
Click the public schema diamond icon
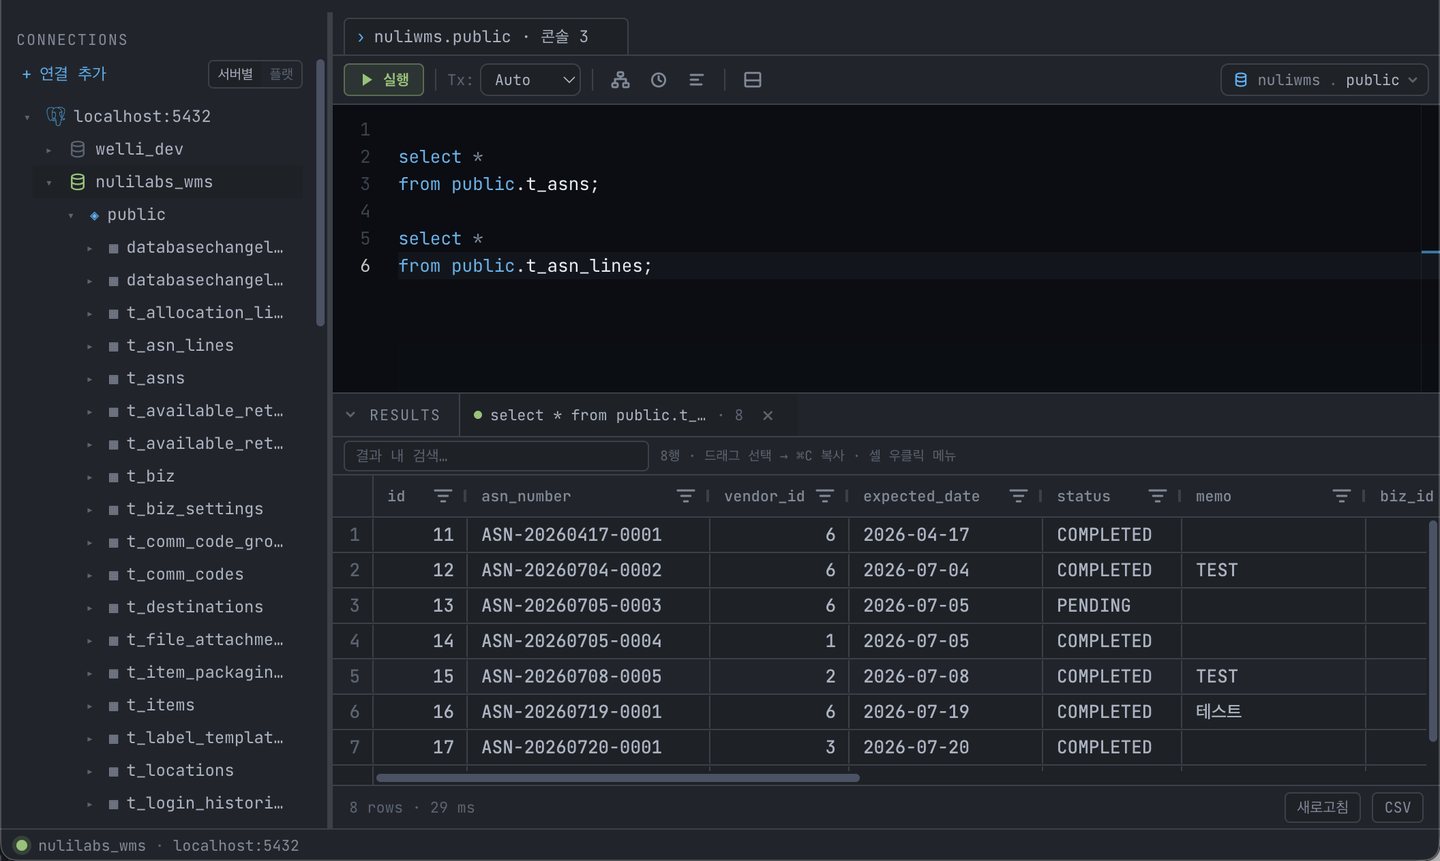point(94,215)
